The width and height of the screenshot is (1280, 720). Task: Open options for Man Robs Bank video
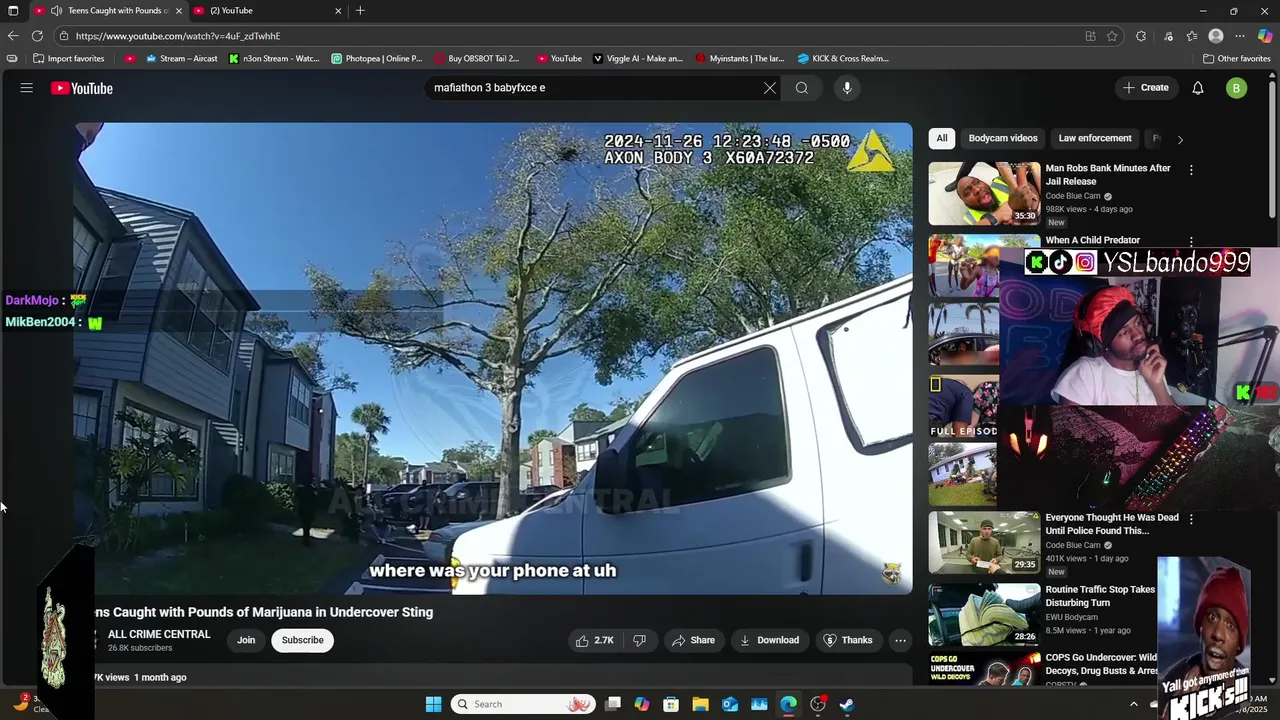(1191, 170)
